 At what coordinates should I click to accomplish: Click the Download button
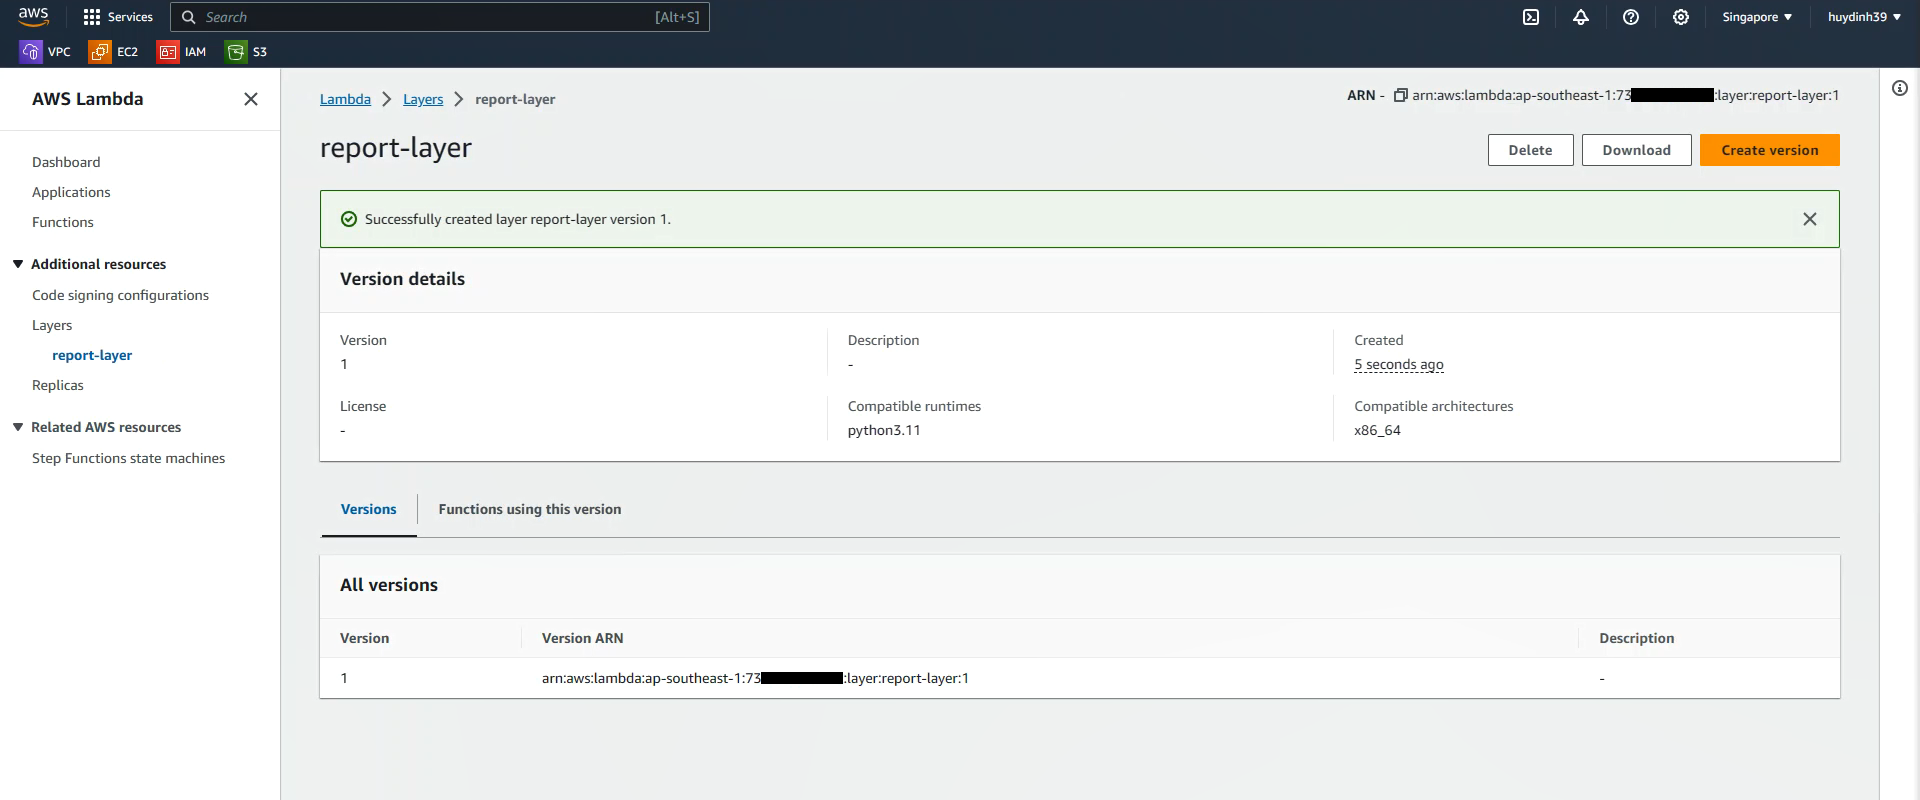pos(1637,150)
